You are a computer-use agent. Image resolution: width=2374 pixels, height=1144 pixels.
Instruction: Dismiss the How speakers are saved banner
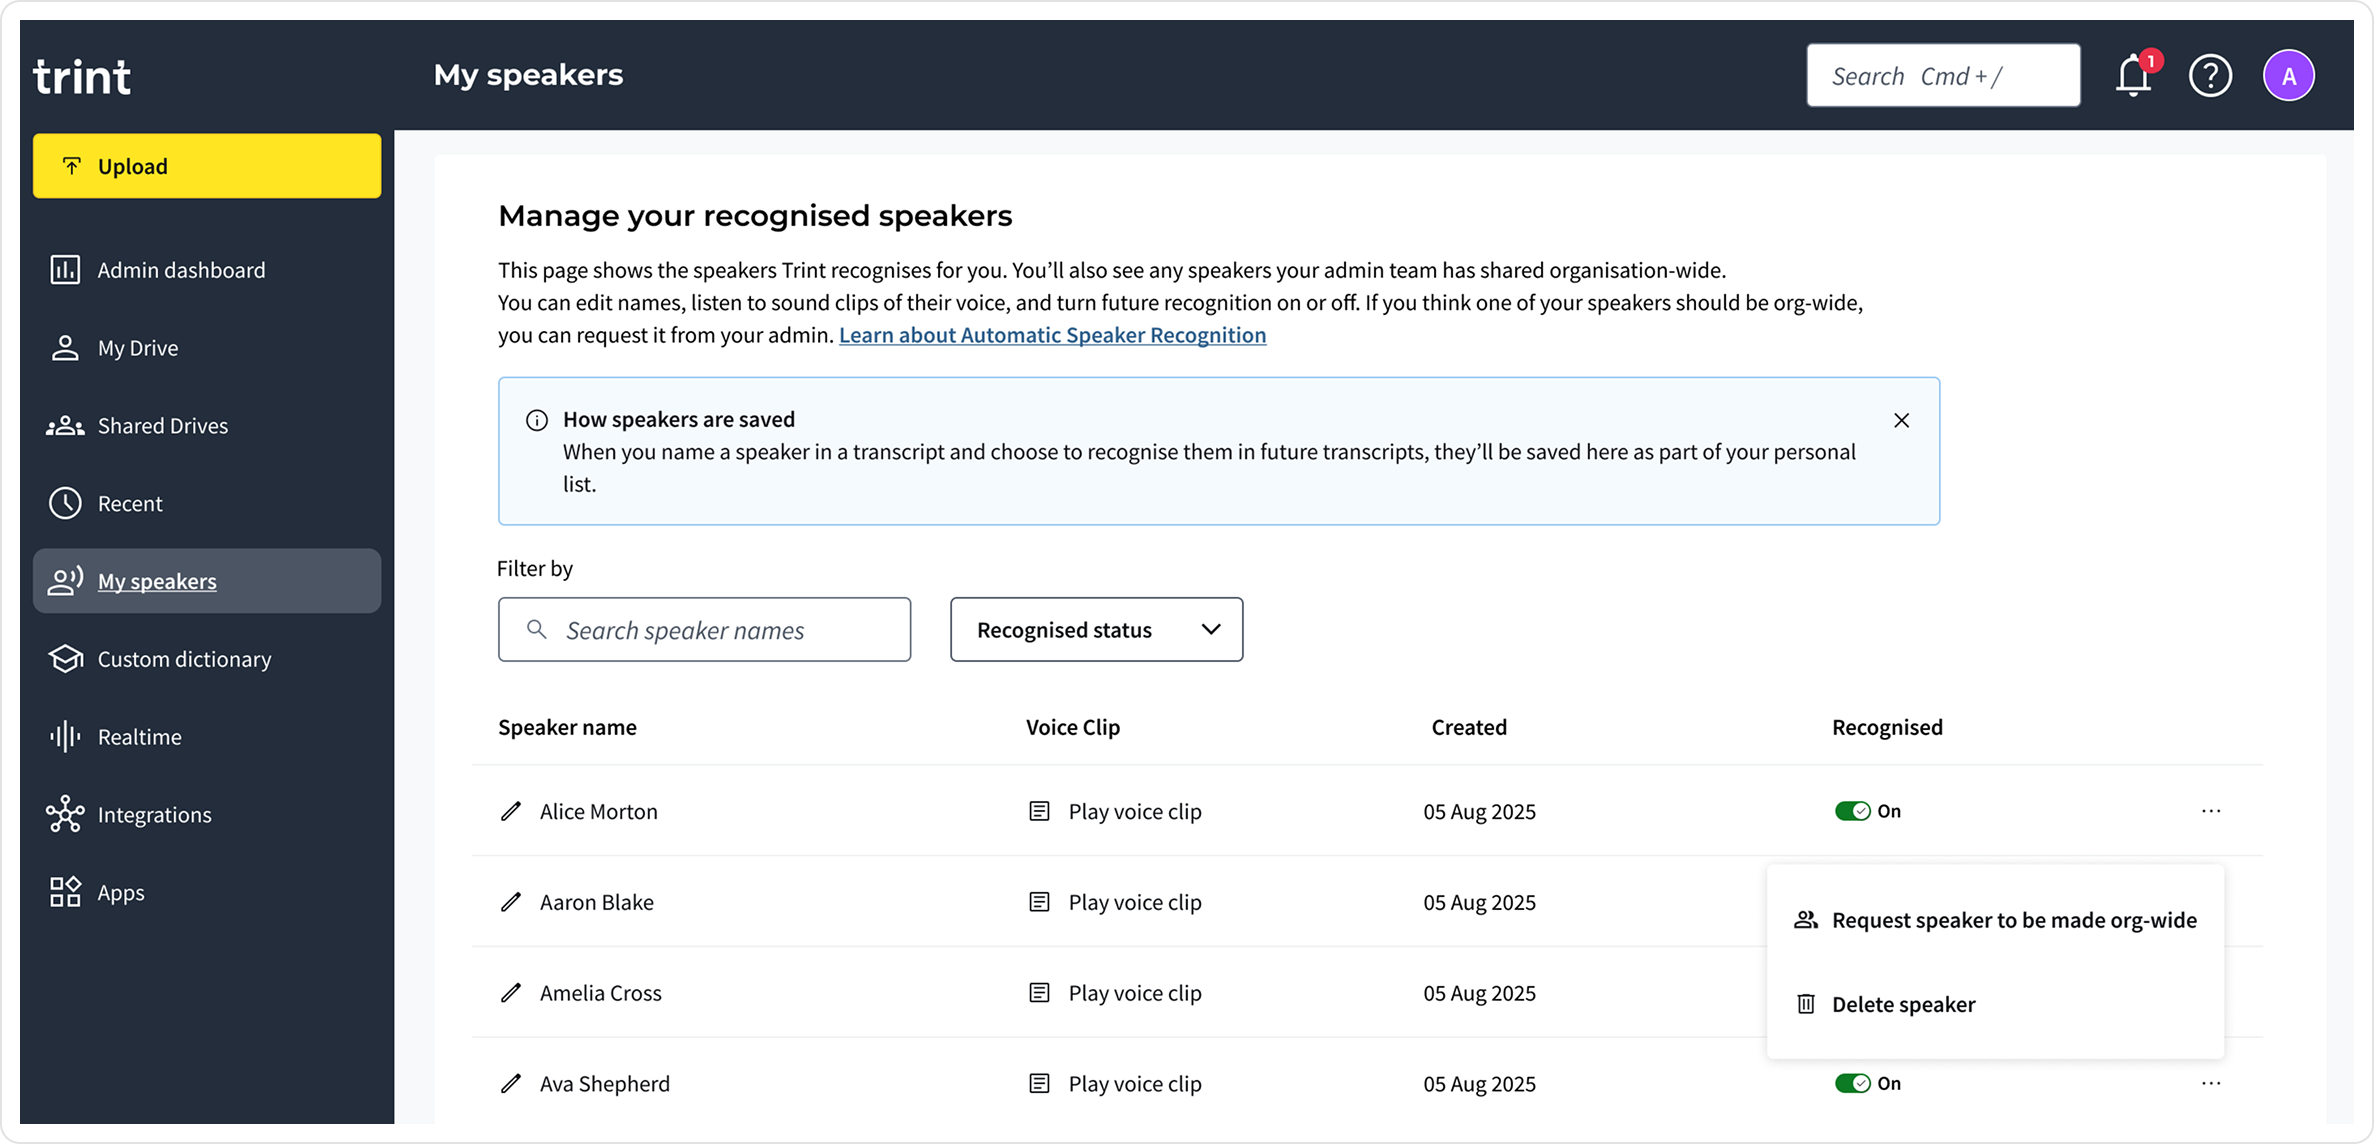(1901, 420)
